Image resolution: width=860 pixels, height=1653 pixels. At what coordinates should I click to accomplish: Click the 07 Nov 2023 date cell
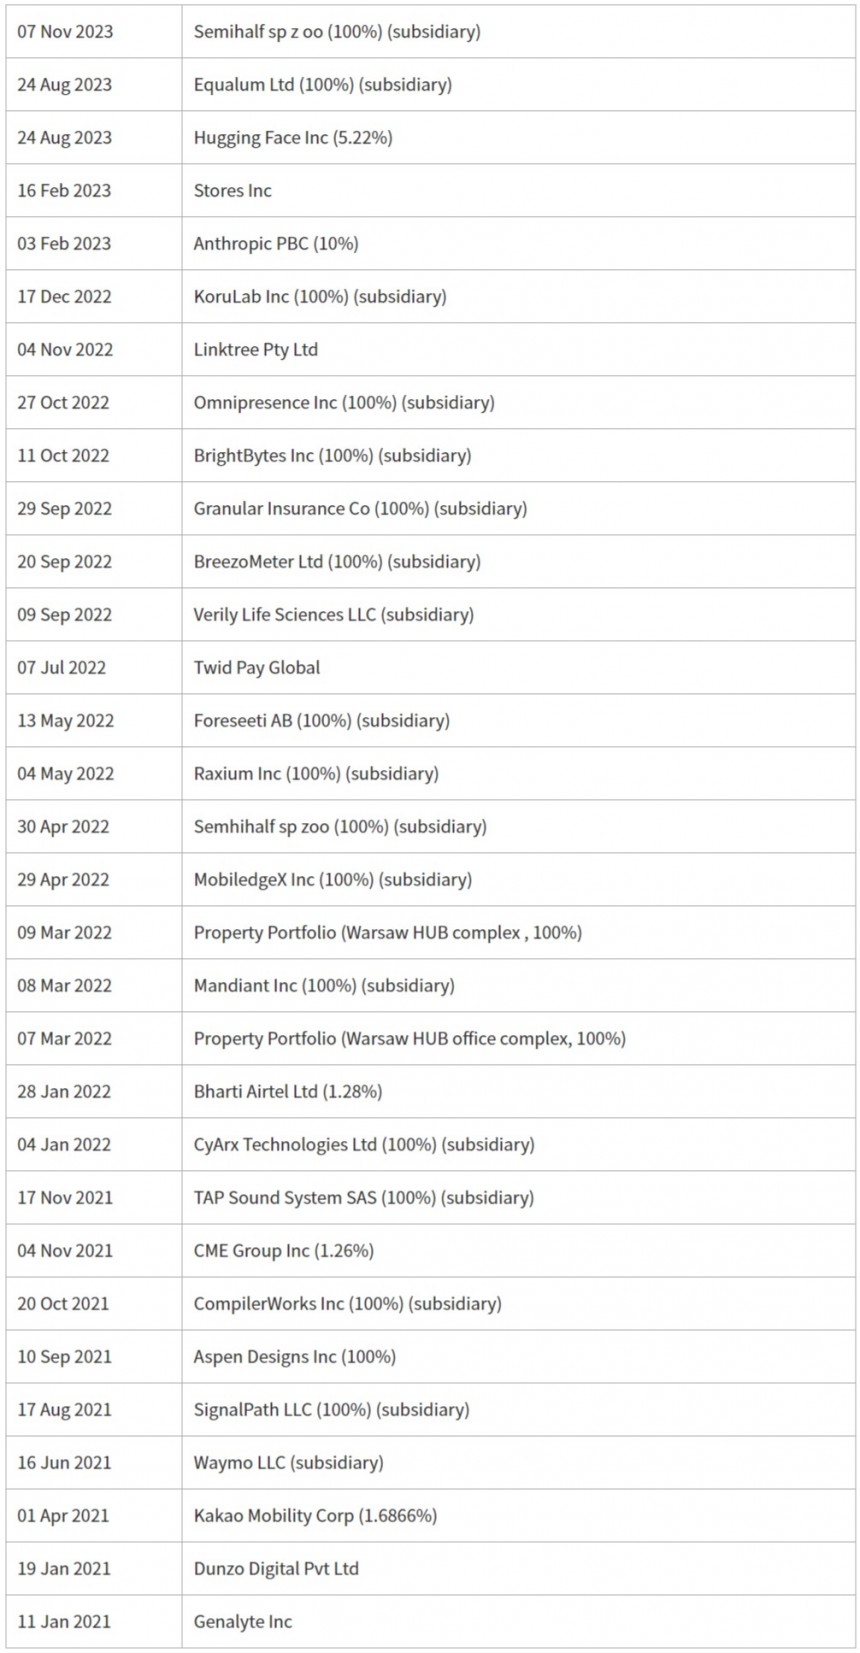pos(65,32)
